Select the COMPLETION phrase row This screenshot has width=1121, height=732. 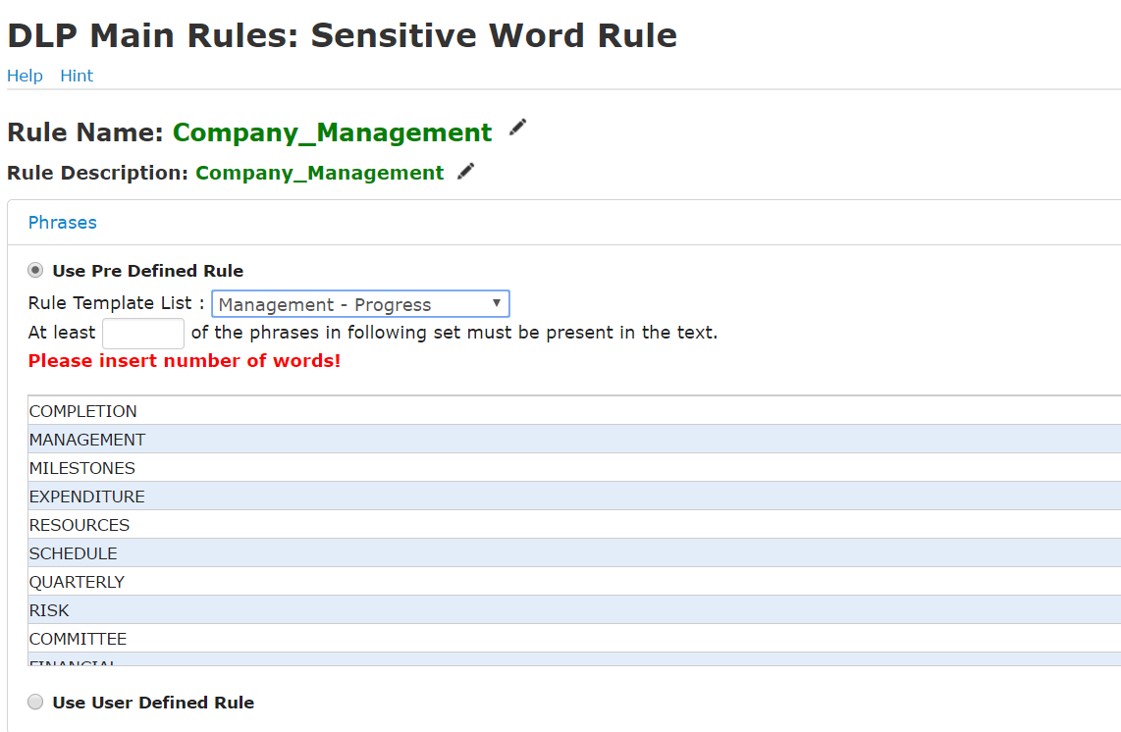[83, 411]
